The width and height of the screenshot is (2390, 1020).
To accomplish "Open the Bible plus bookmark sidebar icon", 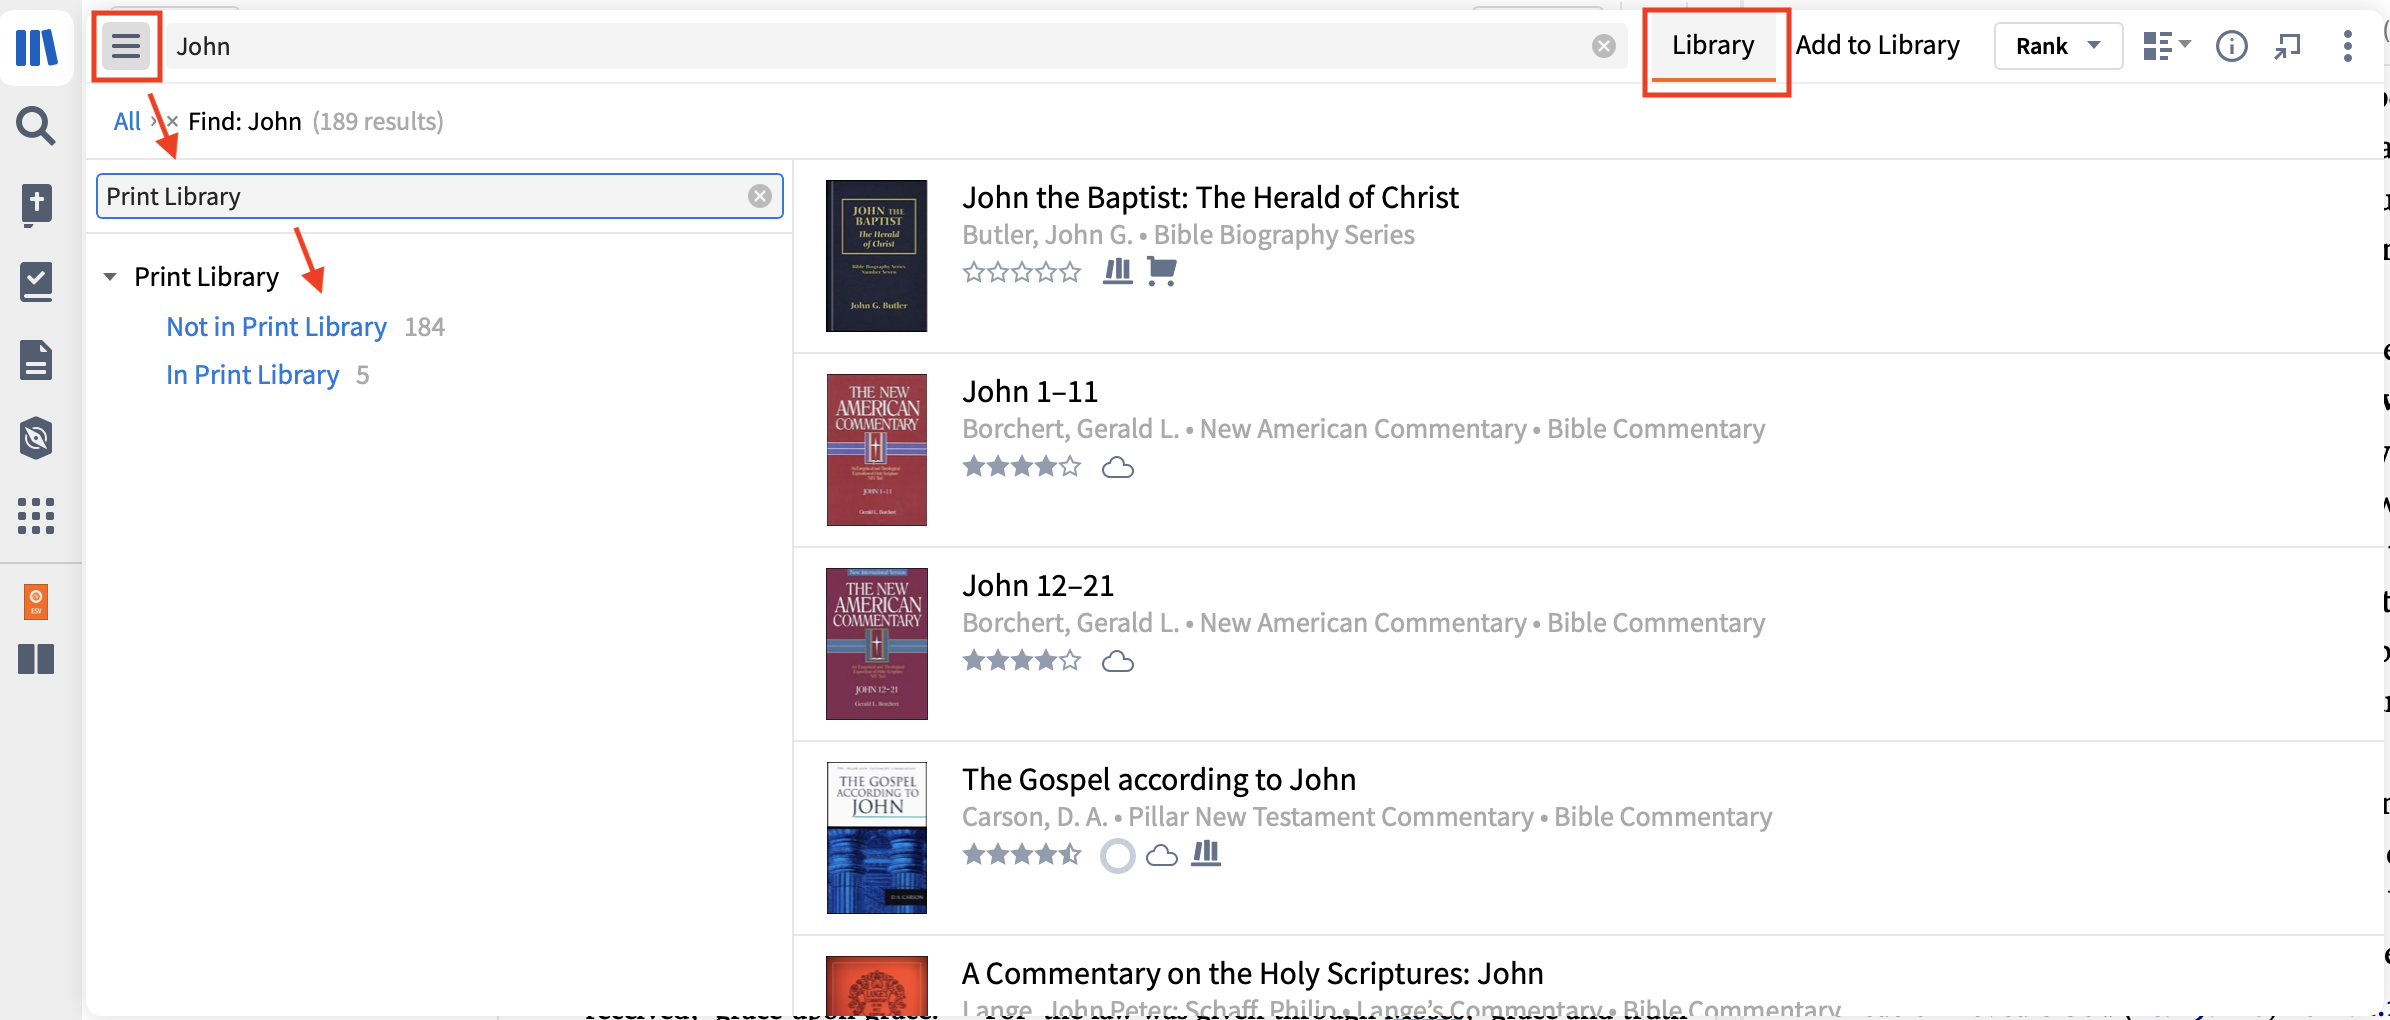I will tap(36, 205).
